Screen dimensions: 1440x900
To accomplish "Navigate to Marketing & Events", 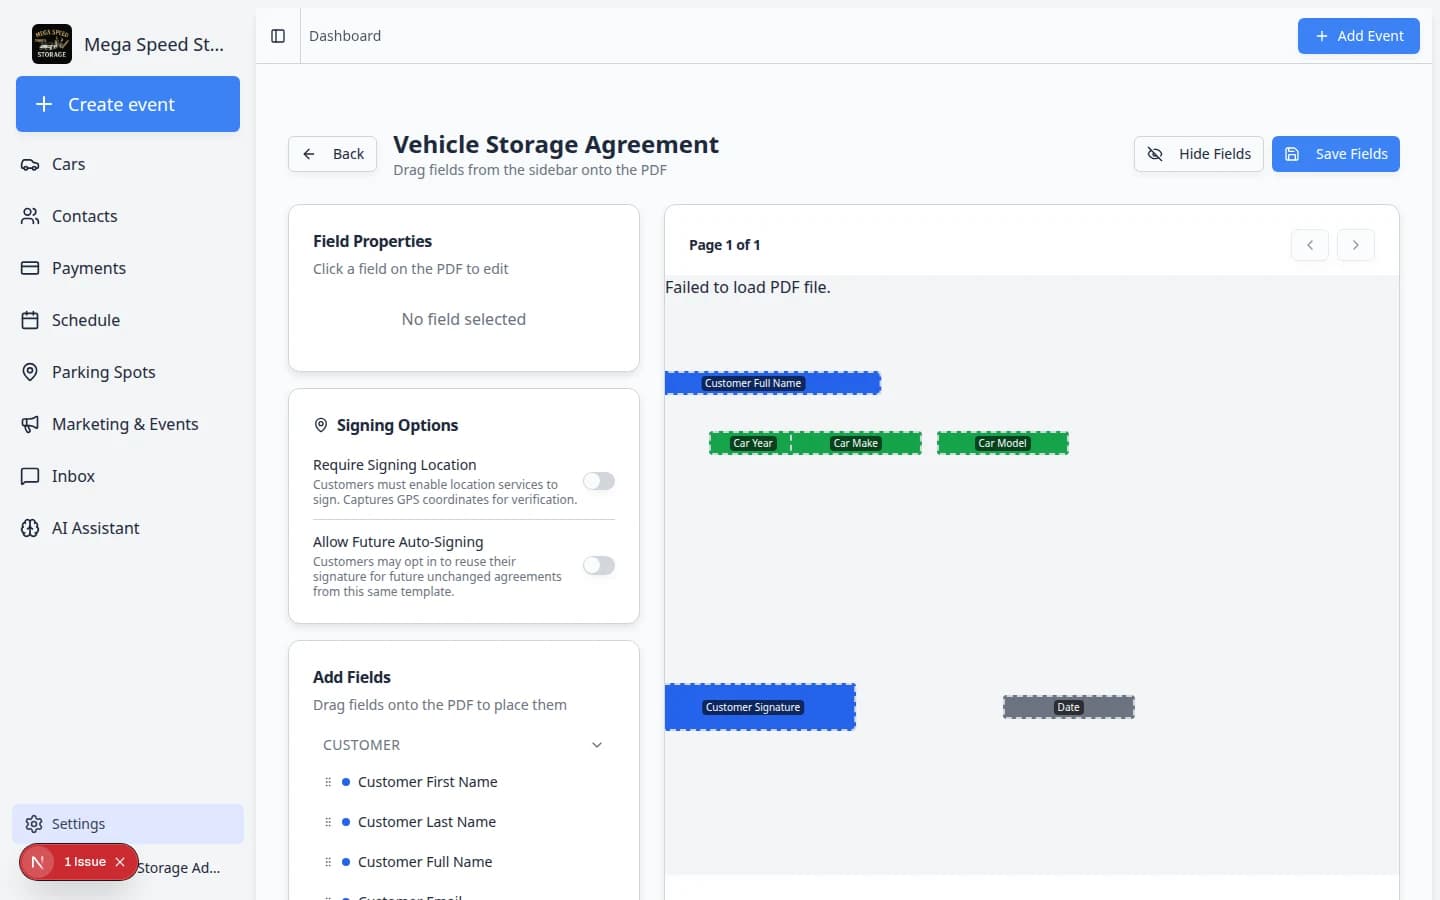I will (128, 424).
